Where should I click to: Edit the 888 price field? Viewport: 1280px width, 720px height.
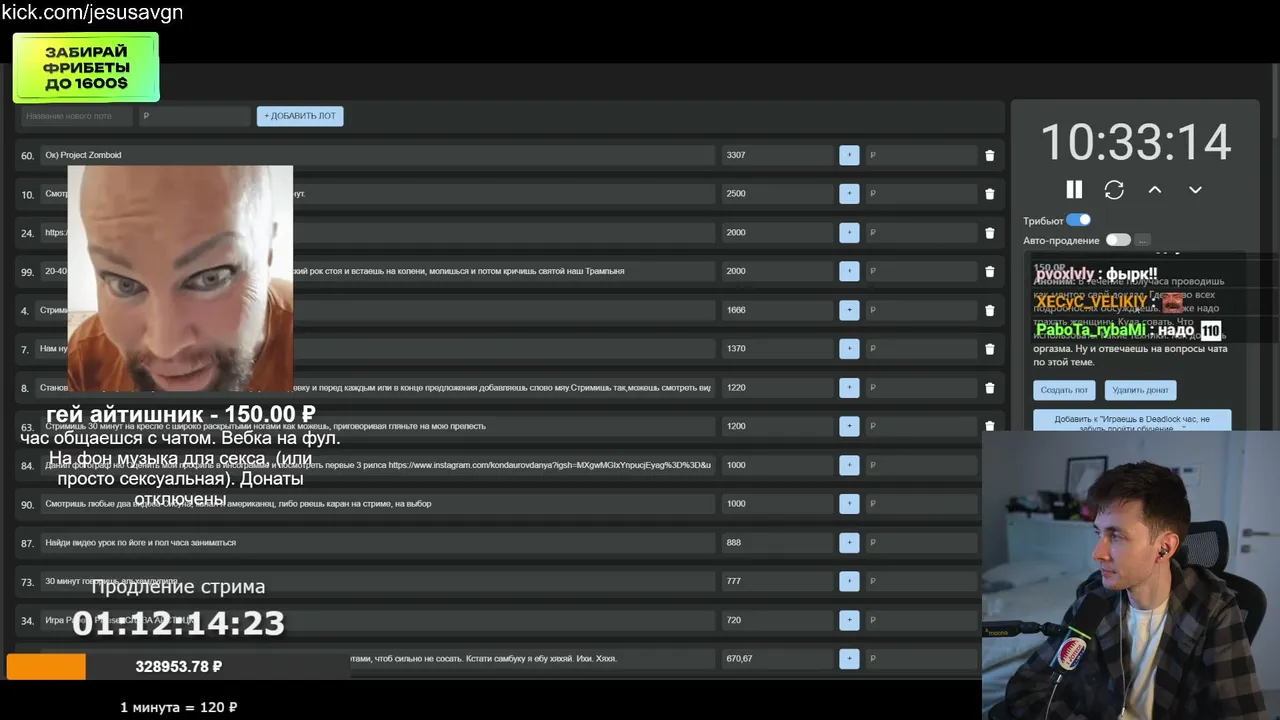click(x=777, y=543)
